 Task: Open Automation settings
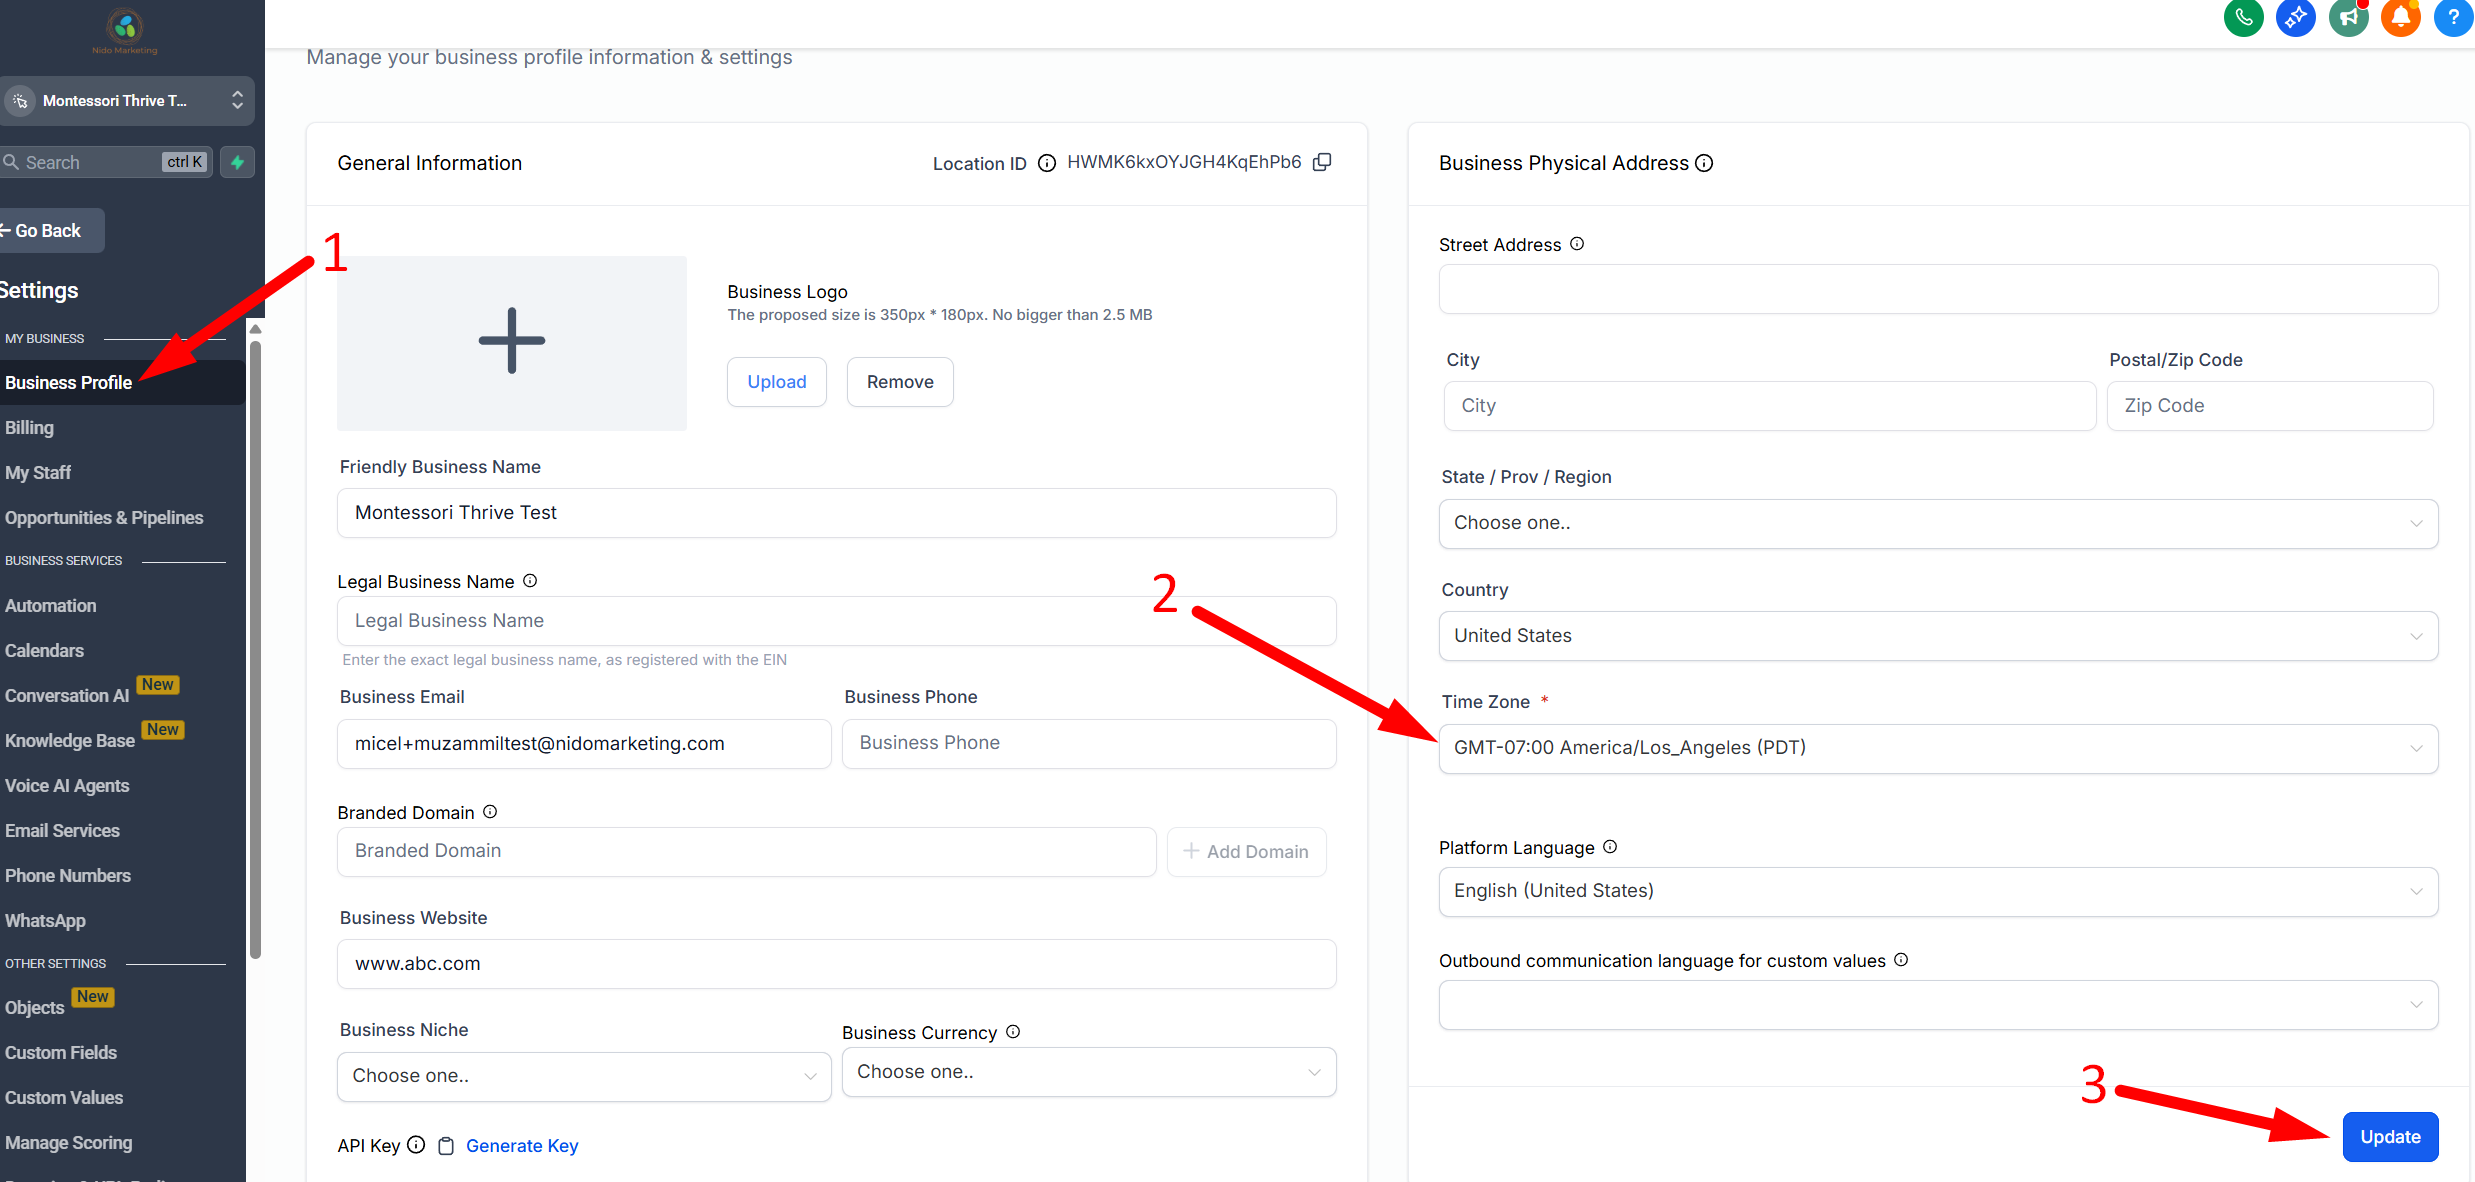[x=51, y=605]
